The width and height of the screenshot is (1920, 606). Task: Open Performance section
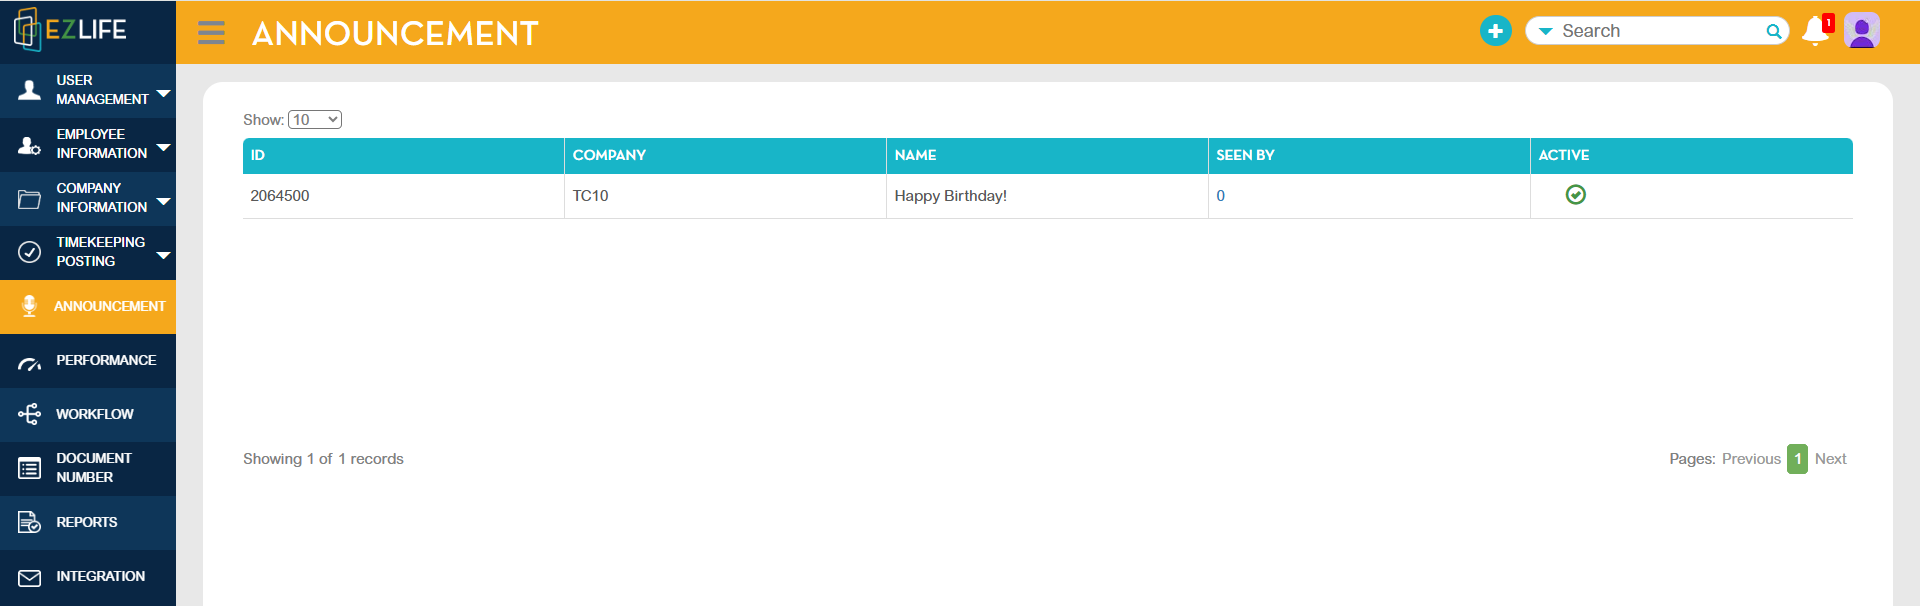tap(88, 360)
